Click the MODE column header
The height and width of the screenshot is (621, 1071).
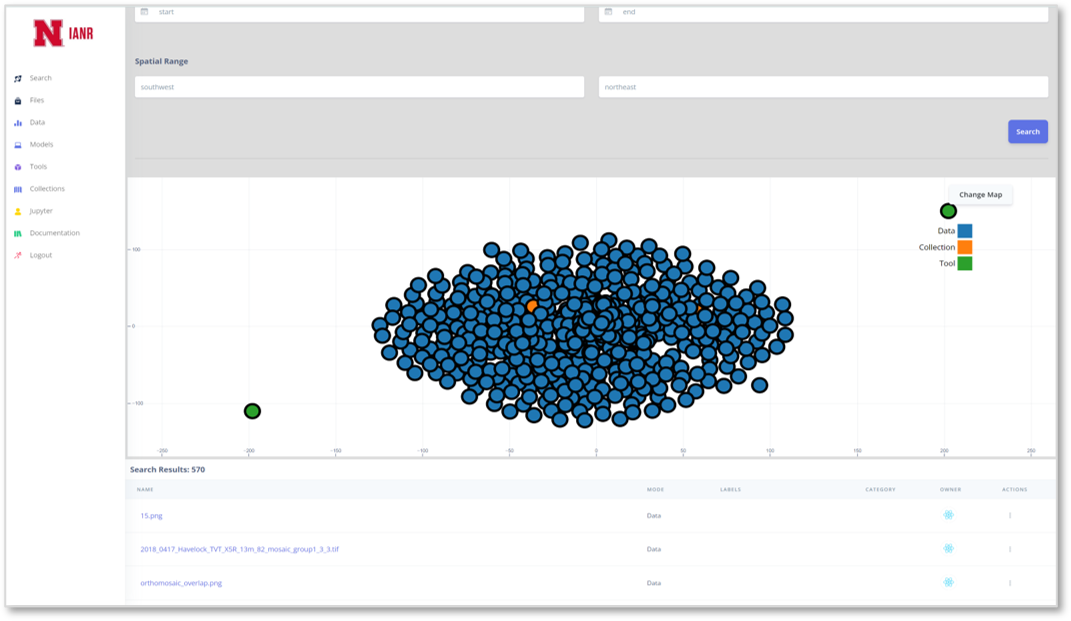(655, 490)
